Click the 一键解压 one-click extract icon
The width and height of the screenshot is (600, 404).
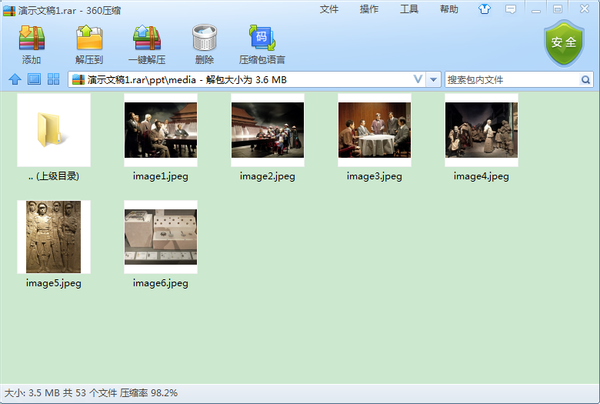(147, 38)
